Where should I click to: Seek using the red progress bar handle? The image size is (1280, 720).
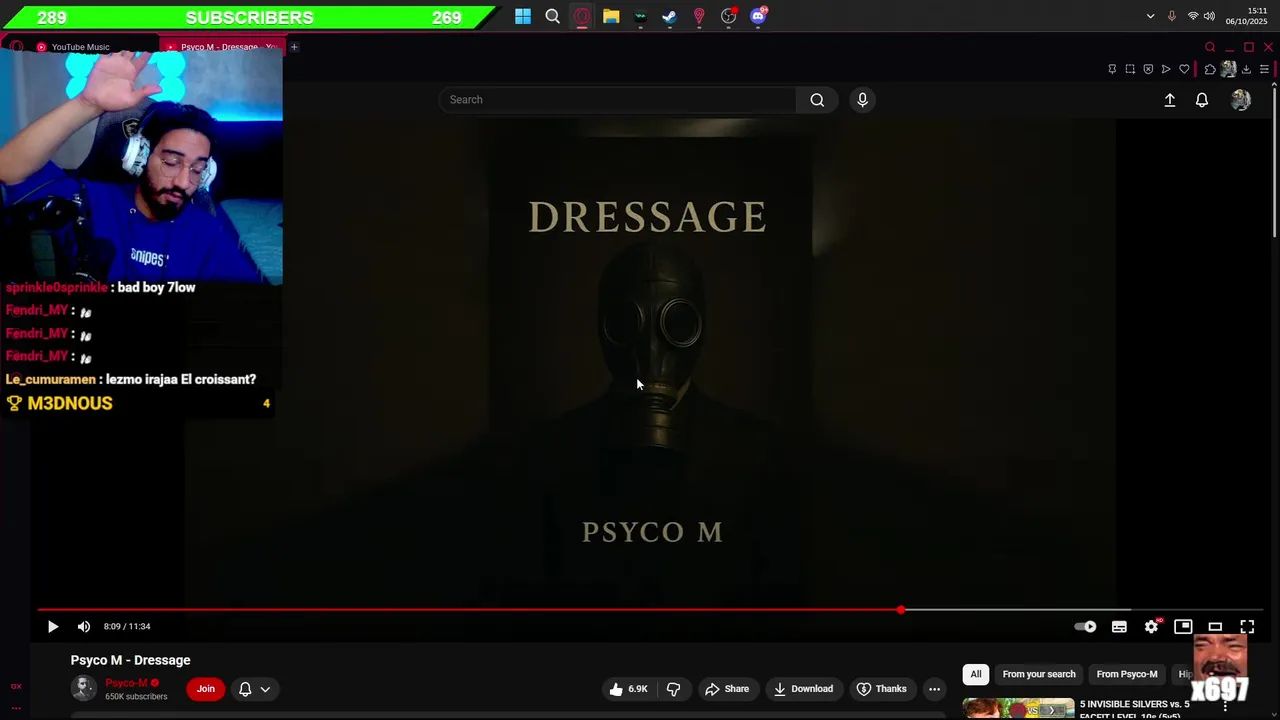(901, 609)
